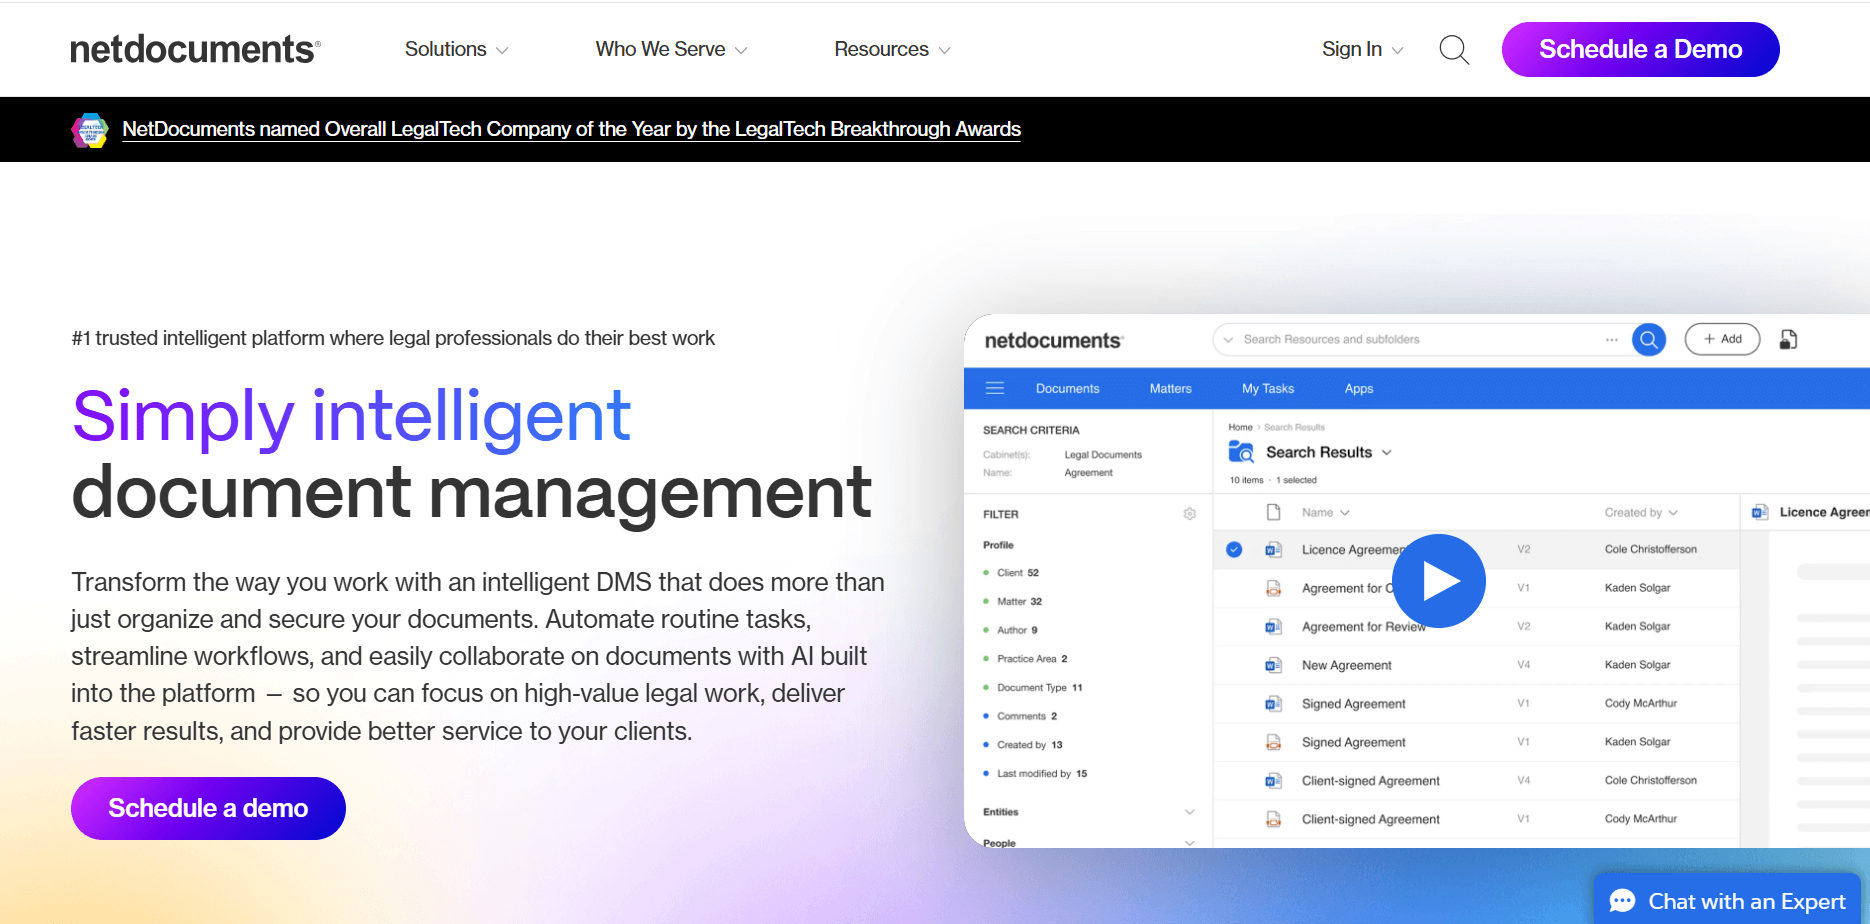Select the Document Type 11 filter
Screen dimensions: 1870x924
pos(1039,688)
